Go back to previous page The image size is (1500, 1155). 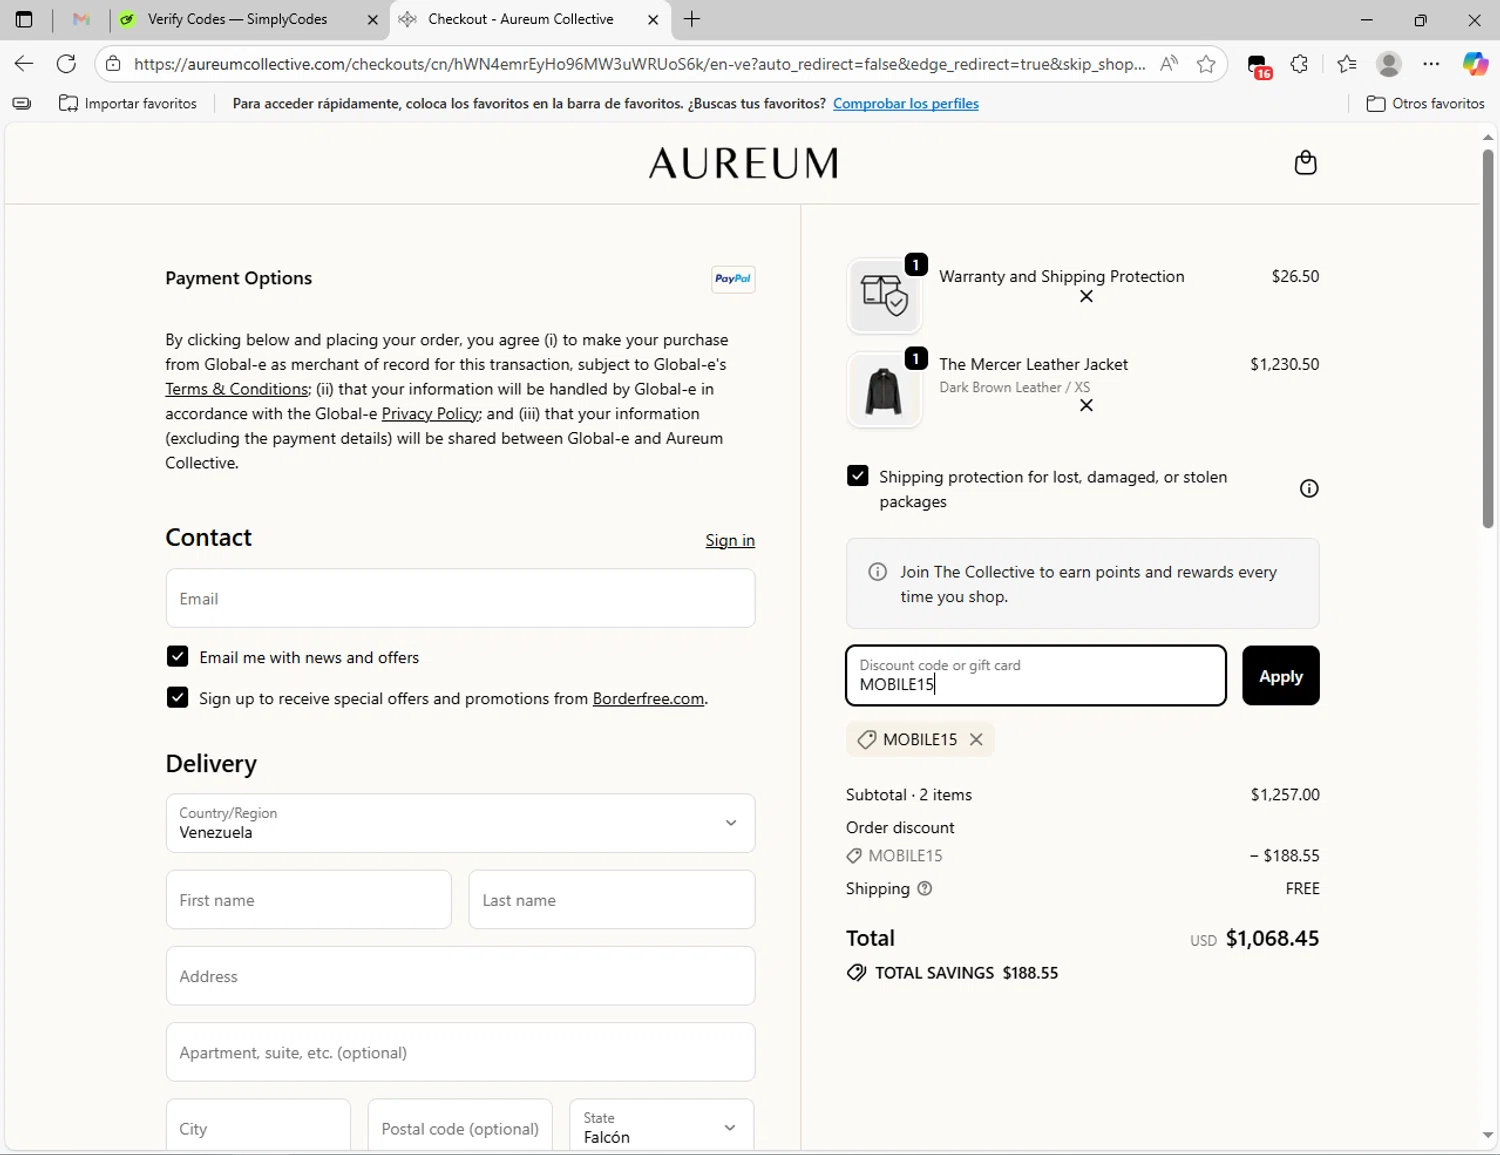[x=23, y=64]
